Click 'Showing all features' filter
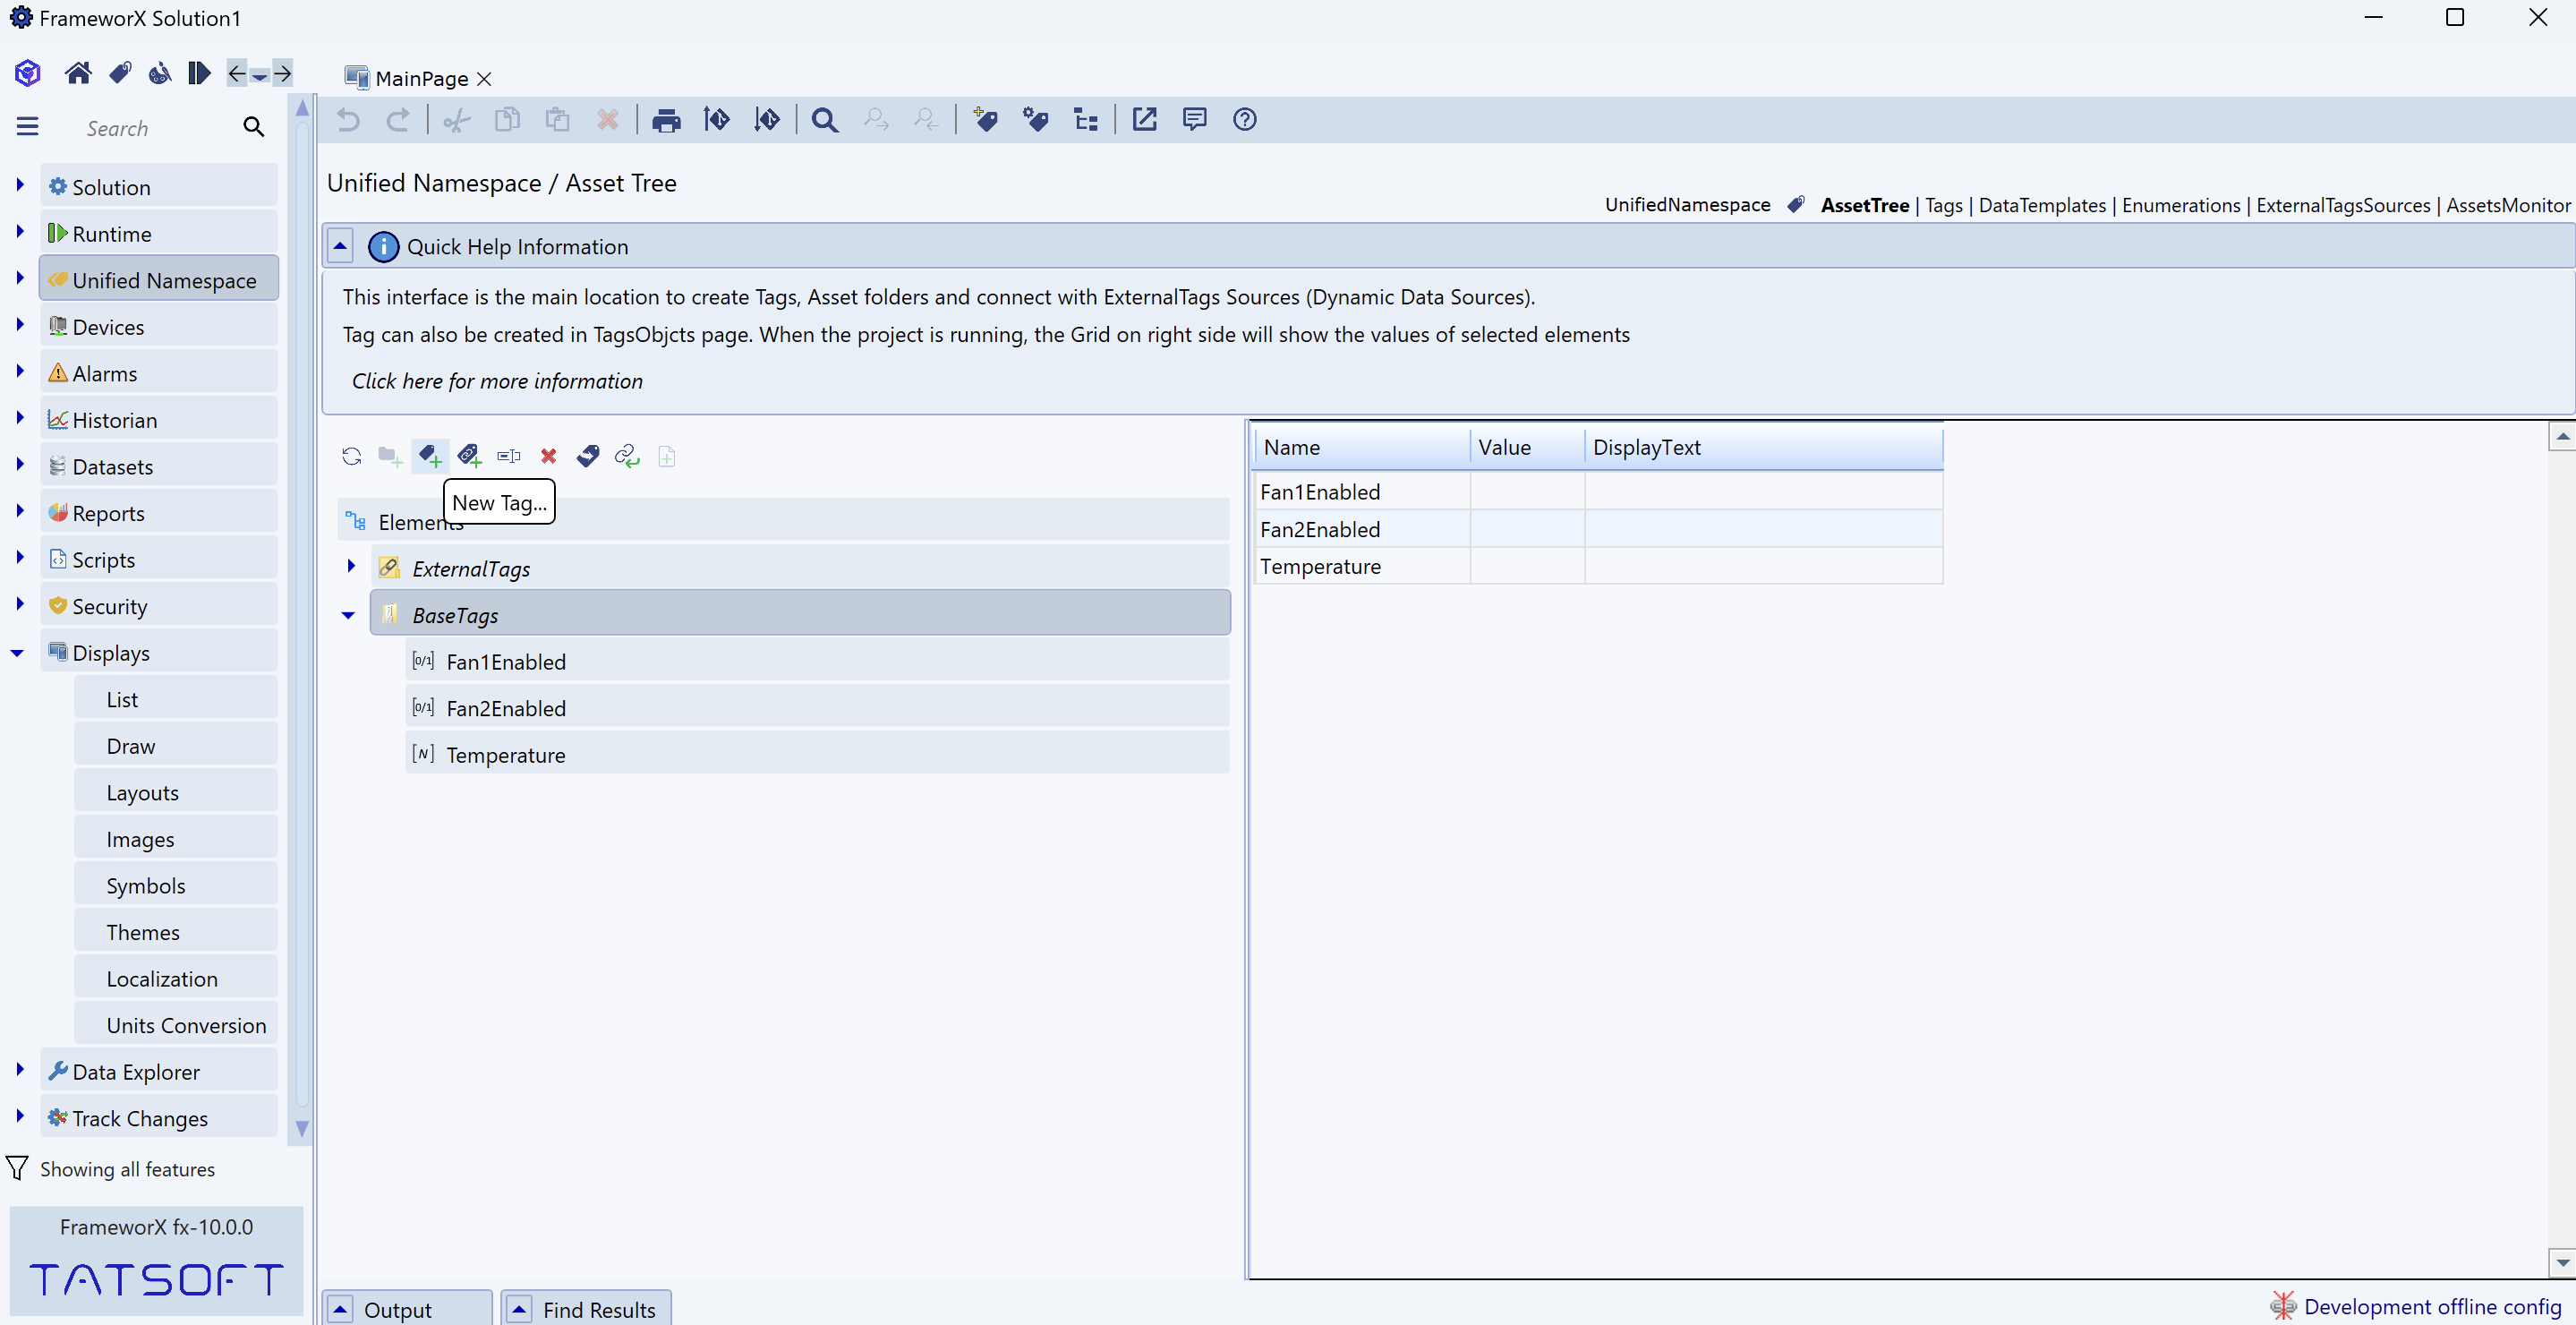 pyautogui.click(x=127, y=1169)
